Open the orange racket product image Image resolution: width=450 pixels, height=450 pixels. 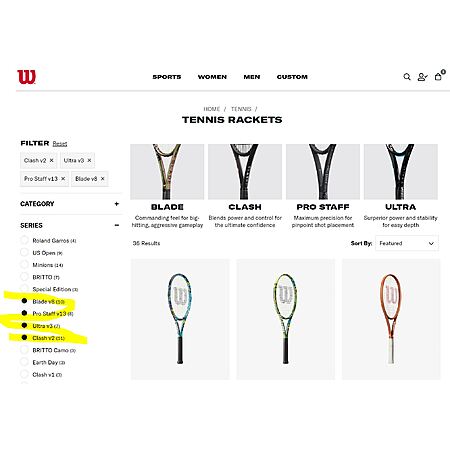391,319
